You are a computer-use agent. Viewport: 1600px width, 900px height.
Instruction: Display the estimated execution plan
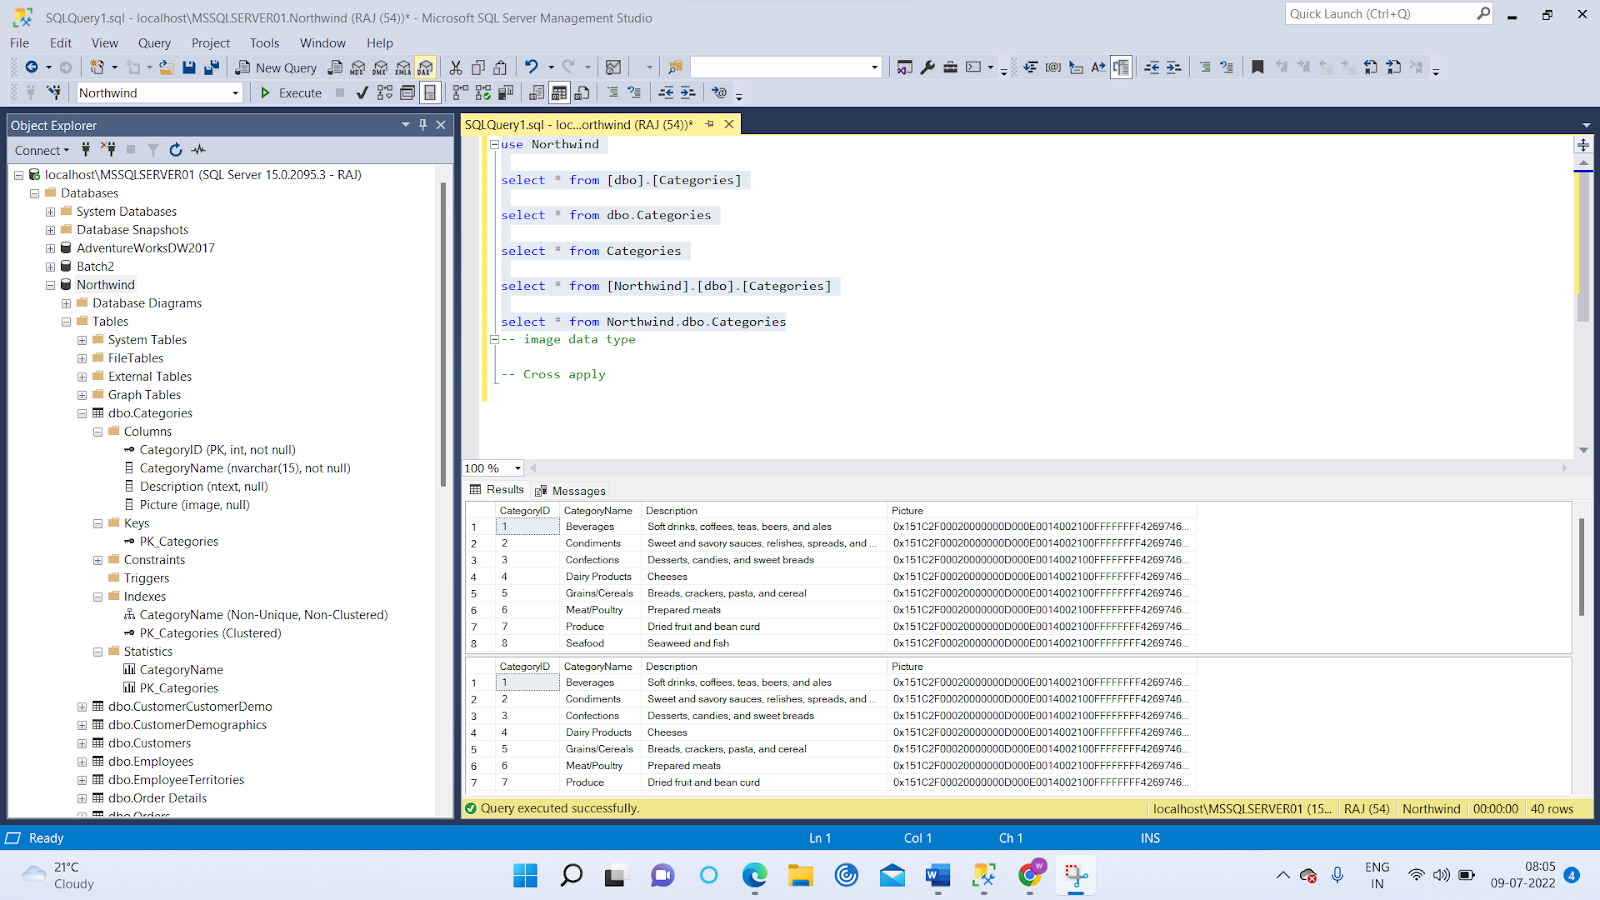[384, 93]
